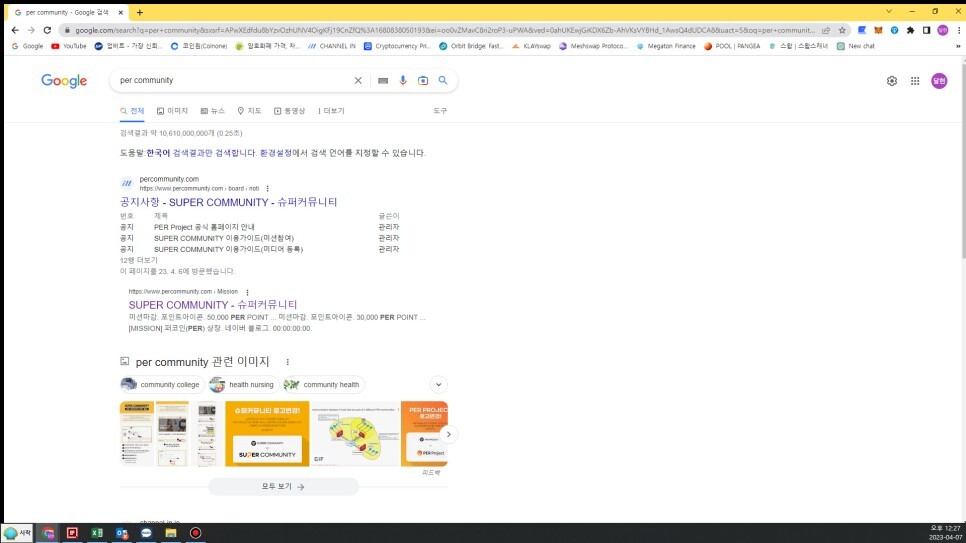Expand the image filter chips dropdown

[x=438, y=385]
